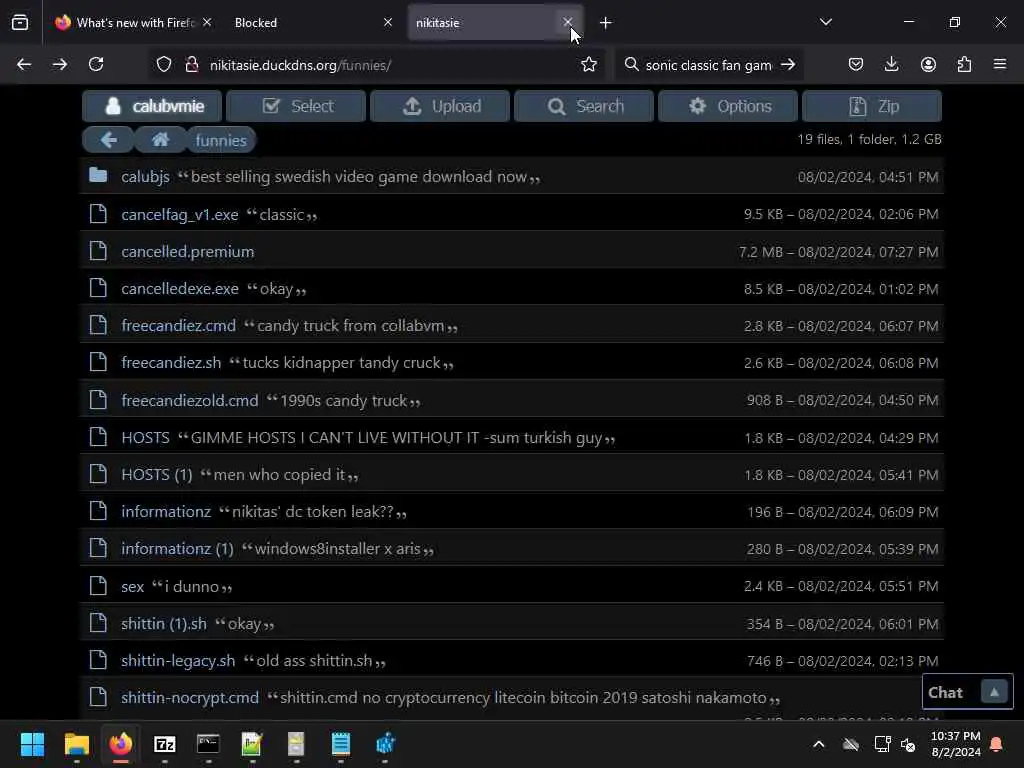Go back one page
This screenshot has height=768, width=1024.
click(x=24, y=64)
